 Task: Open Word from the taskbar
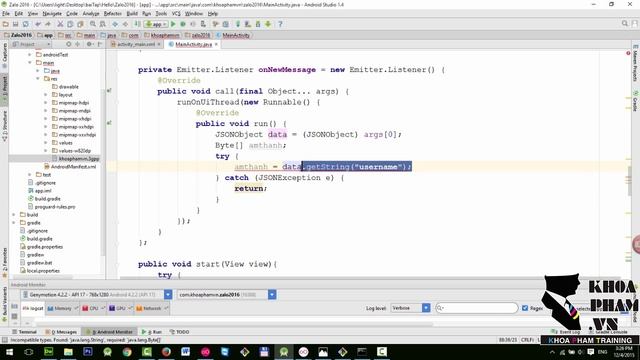tap(186, 351)
